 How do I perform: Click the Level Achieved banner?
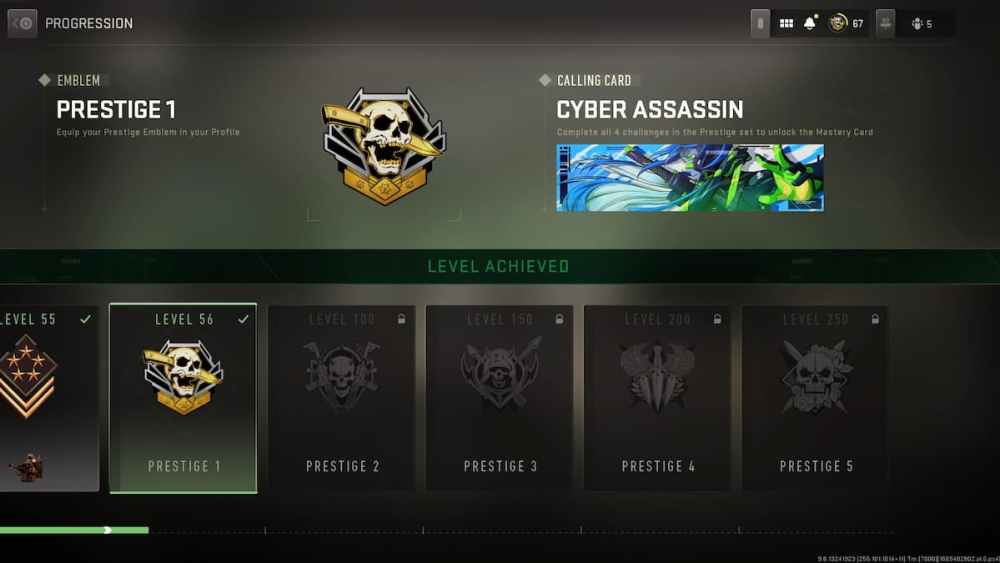[x=500, y=266]
